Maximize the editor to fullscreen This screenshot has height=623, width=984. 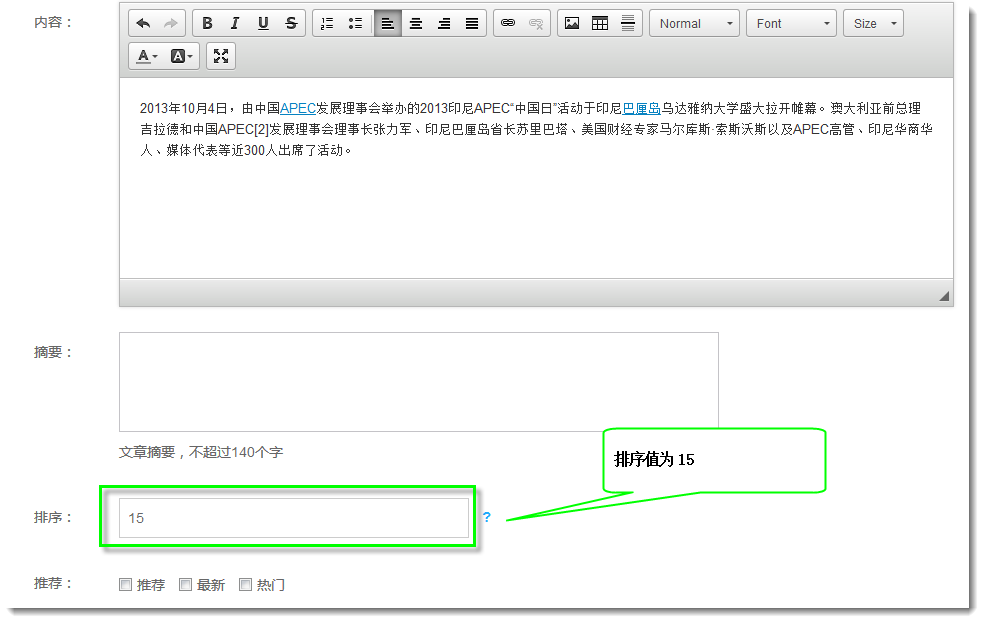click(x=221, y=57)
